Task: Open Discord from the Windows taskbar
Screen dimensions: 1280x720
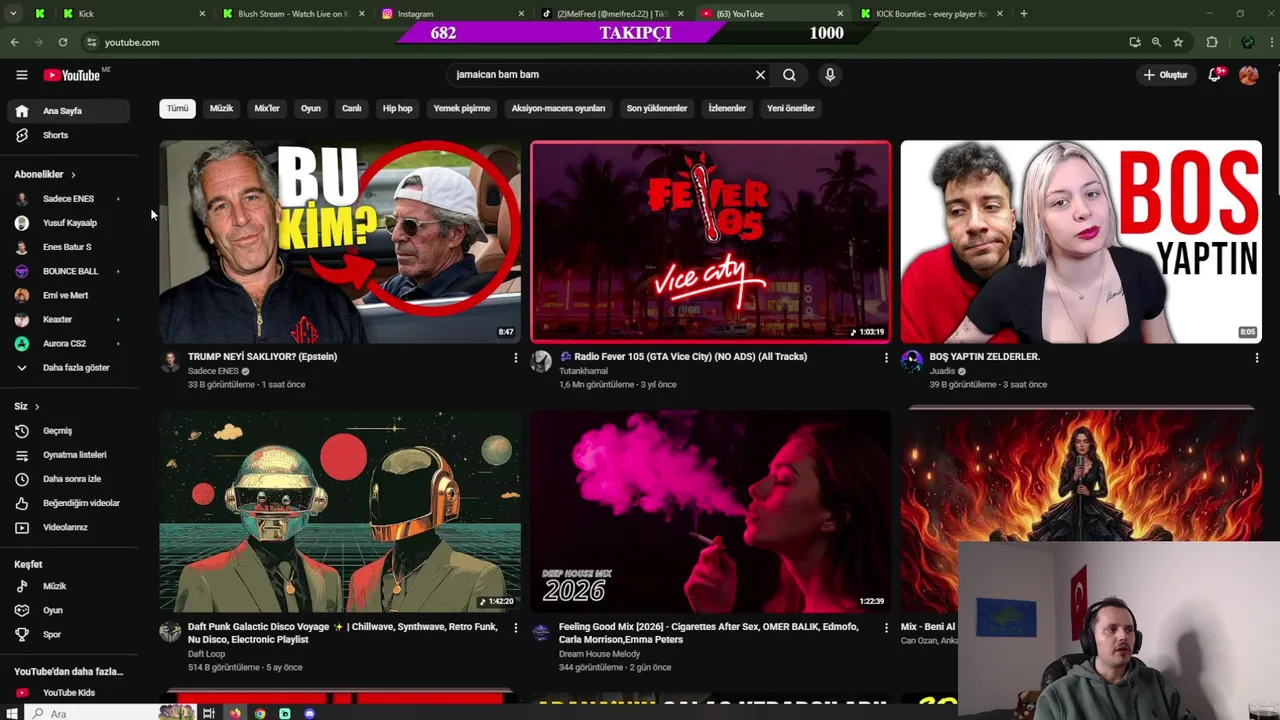Action: point(309,713)
